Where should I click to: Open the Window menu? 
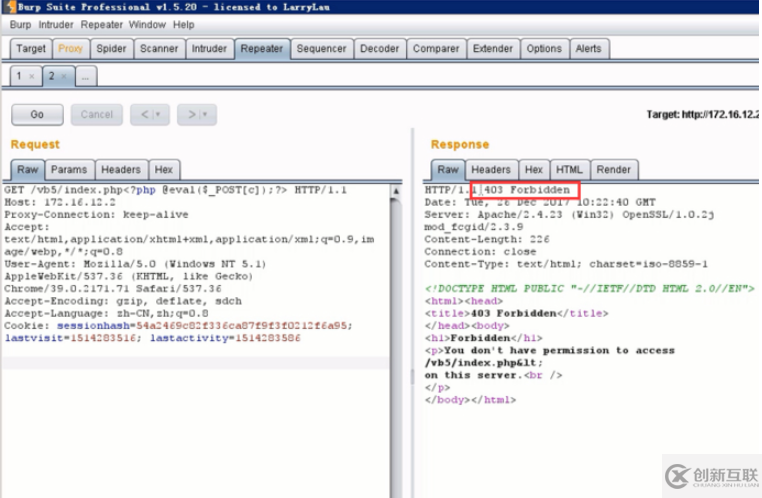147,25
